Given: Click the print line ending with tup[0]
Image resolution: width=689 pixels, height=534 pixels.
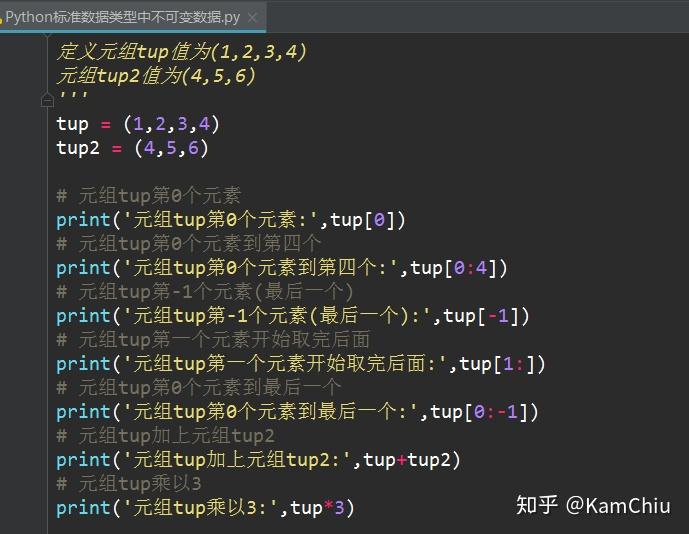Looking at the screenshot, I should 231,220.
